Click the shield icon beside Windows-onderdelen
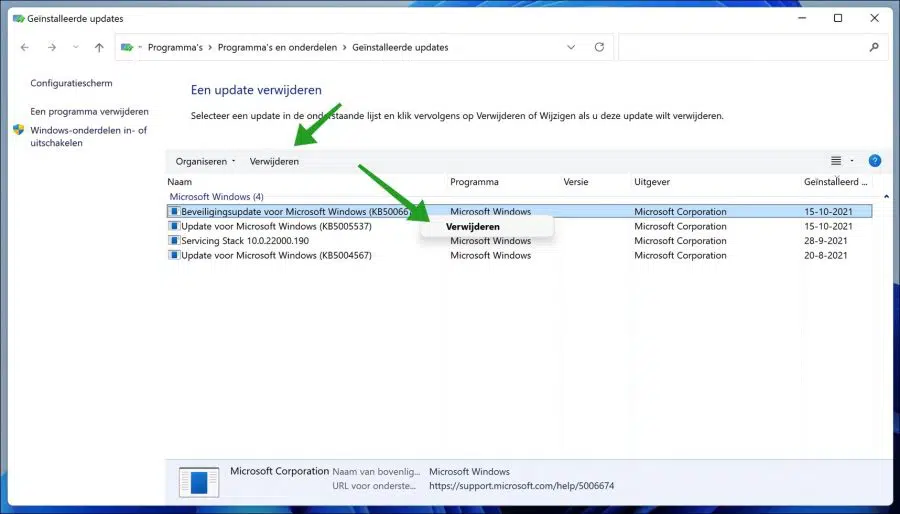This screenshot has width=900, height=514. 18,130
